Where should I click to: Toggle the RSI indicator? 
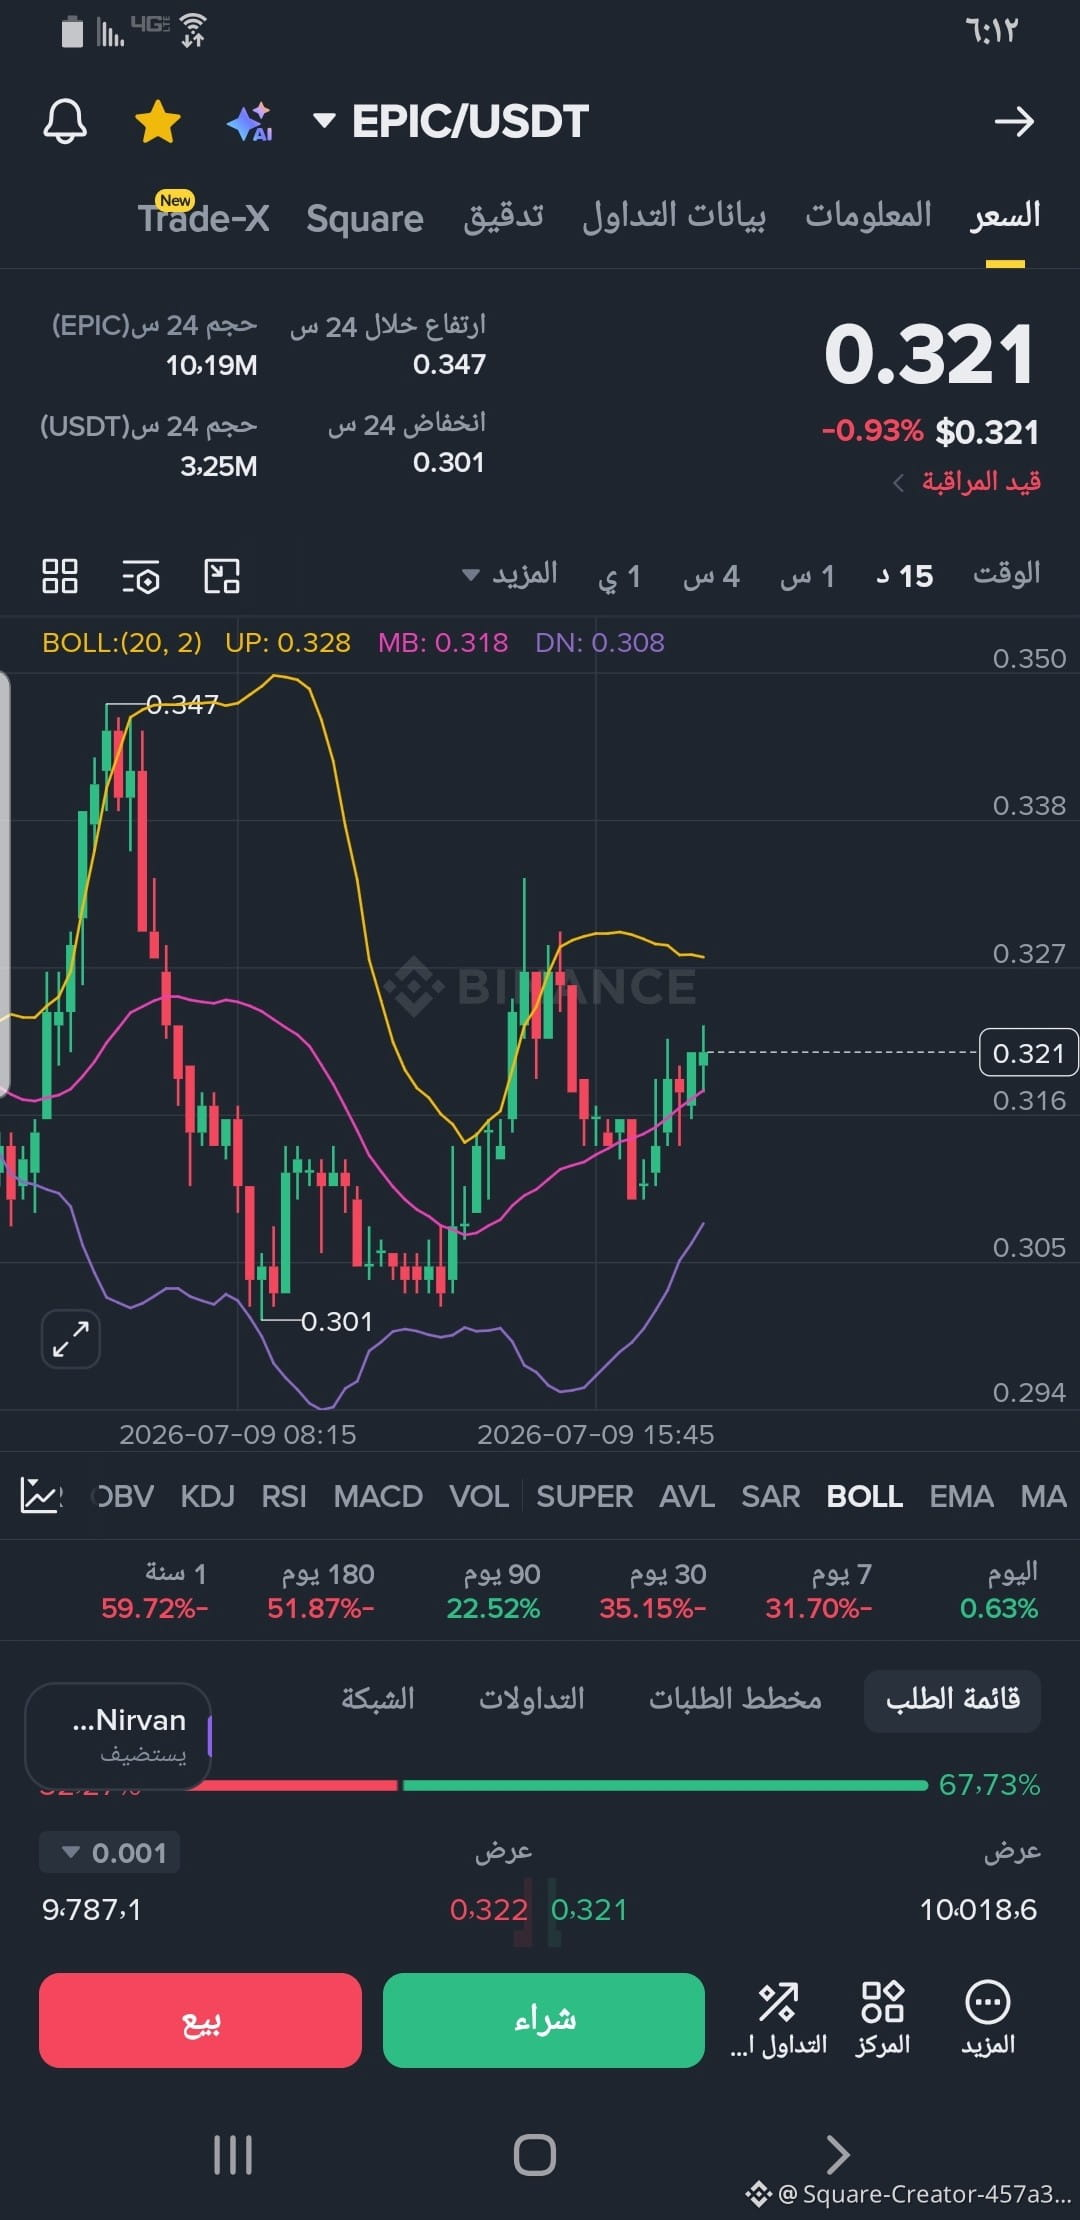[284, 1496]
